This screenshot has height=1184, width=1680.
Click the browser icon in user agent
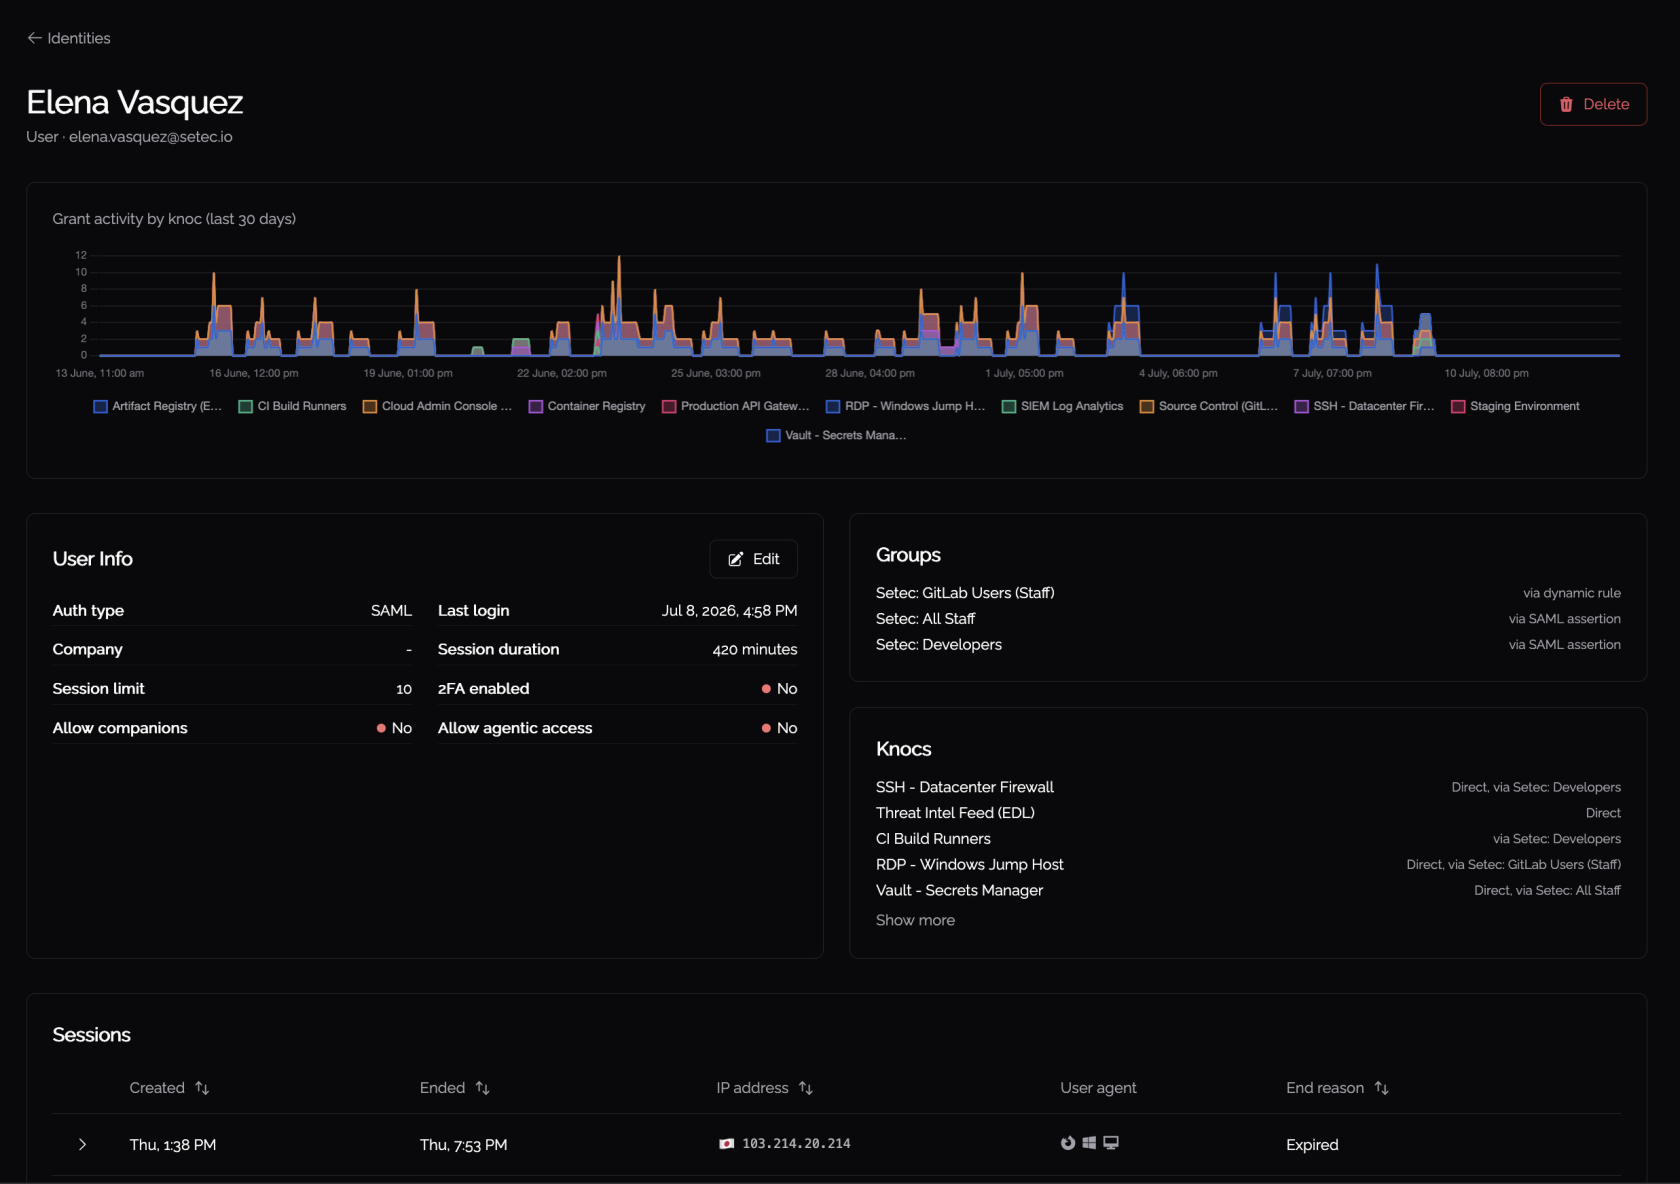pos(1068,1143)
